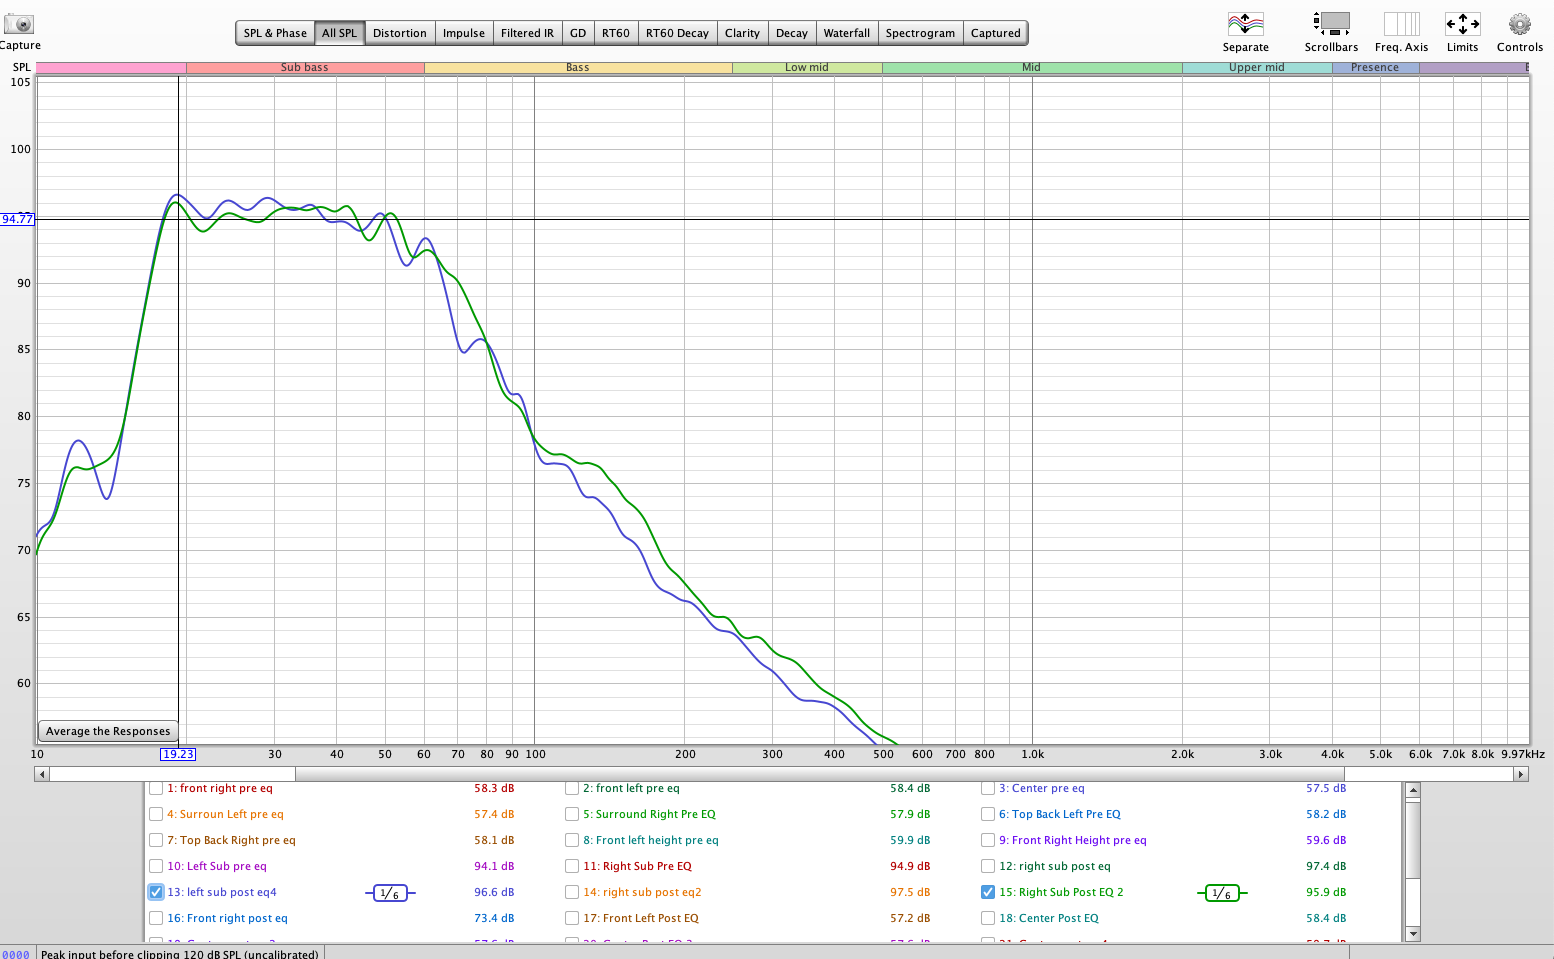Enable the Center Post EQ trace
The image size is (1554, 959).
point(988,918)
